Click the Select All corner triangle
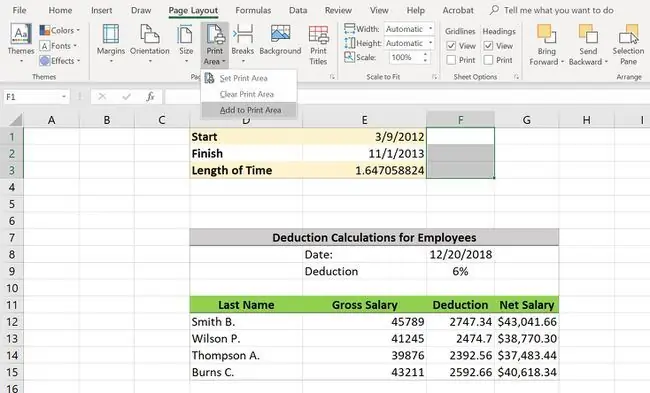Screen dimensions: 650x393 16,120
